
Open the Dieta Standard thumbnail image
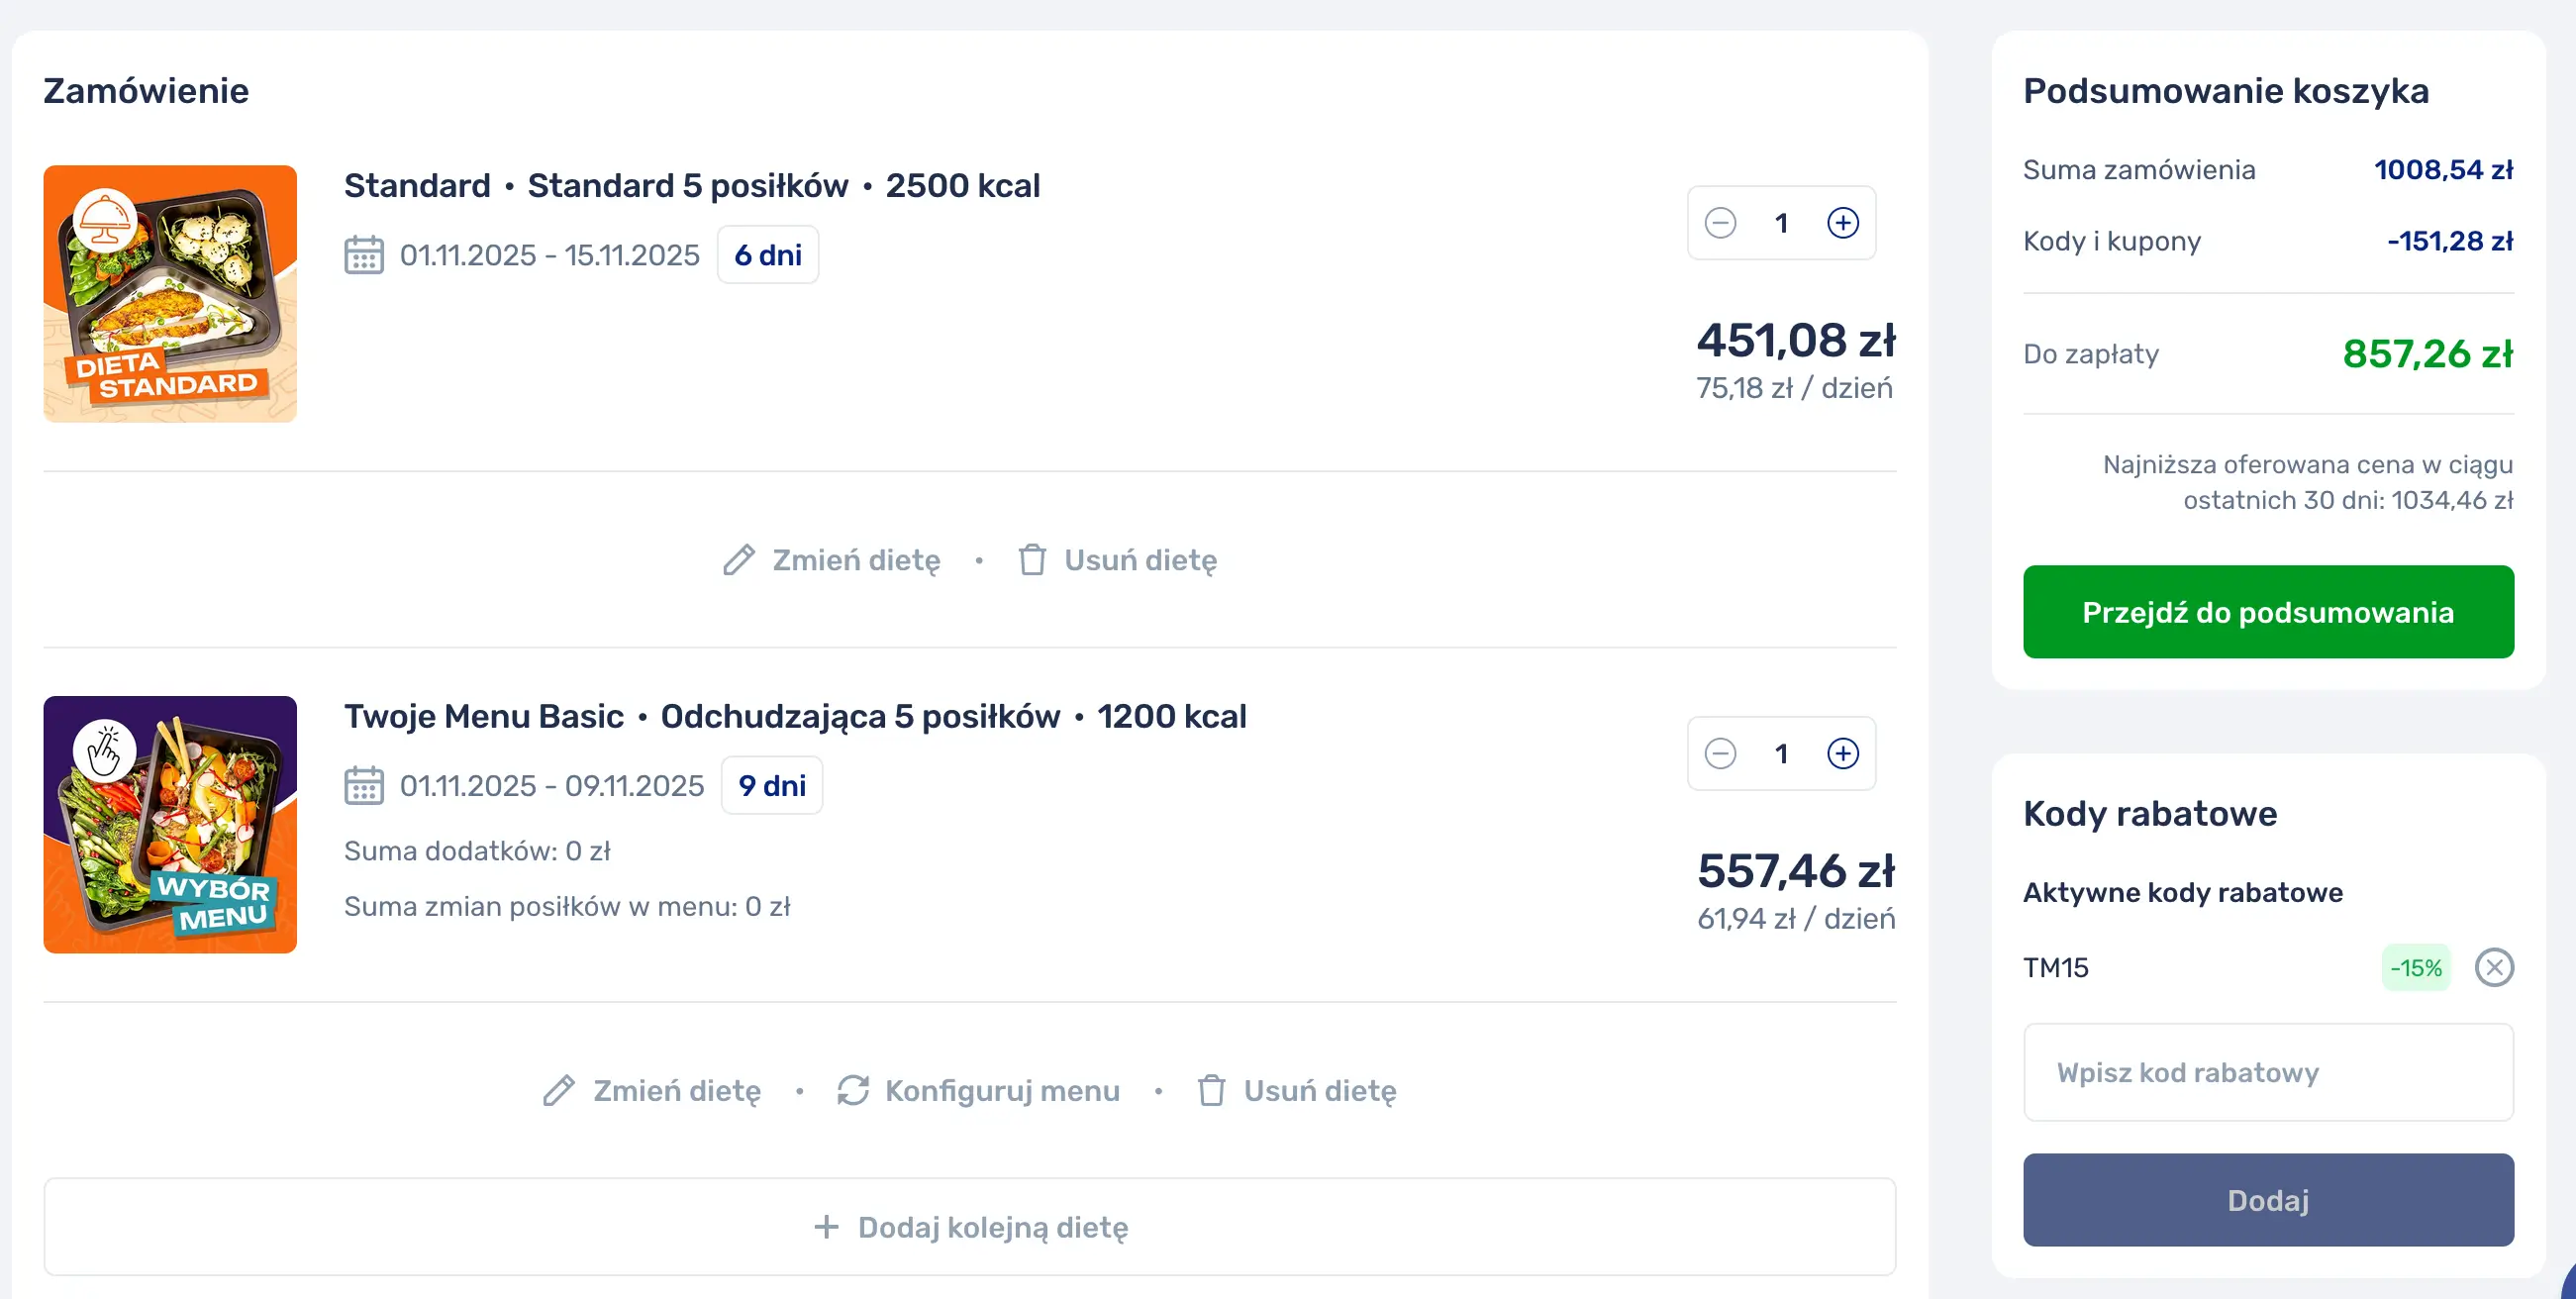pos(170,294)
